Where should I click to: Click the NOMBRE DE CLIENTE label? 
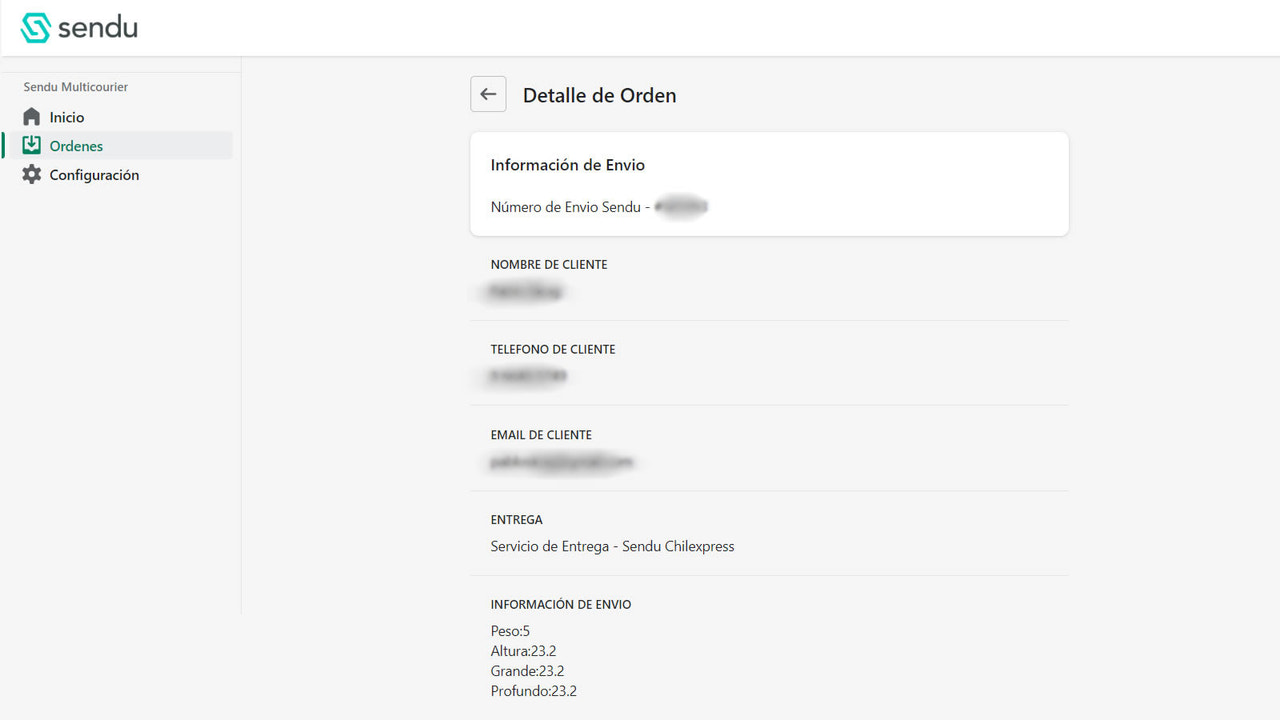(x=549, y=265)
